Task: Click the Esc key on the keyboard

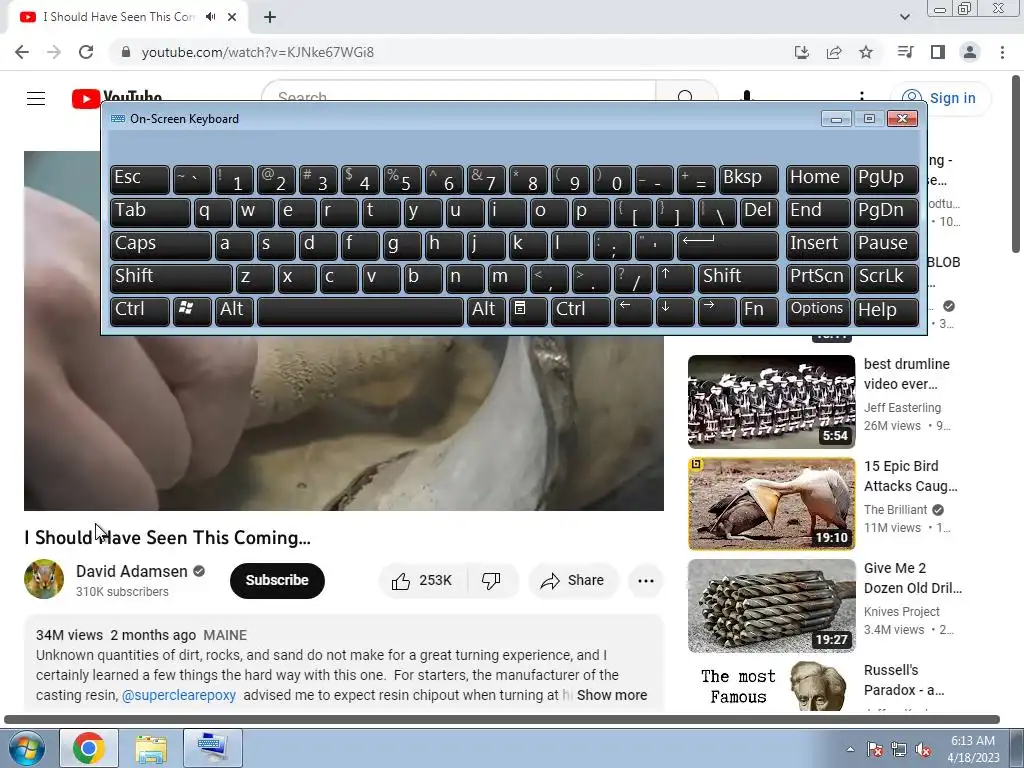Action: pos(139,178)
